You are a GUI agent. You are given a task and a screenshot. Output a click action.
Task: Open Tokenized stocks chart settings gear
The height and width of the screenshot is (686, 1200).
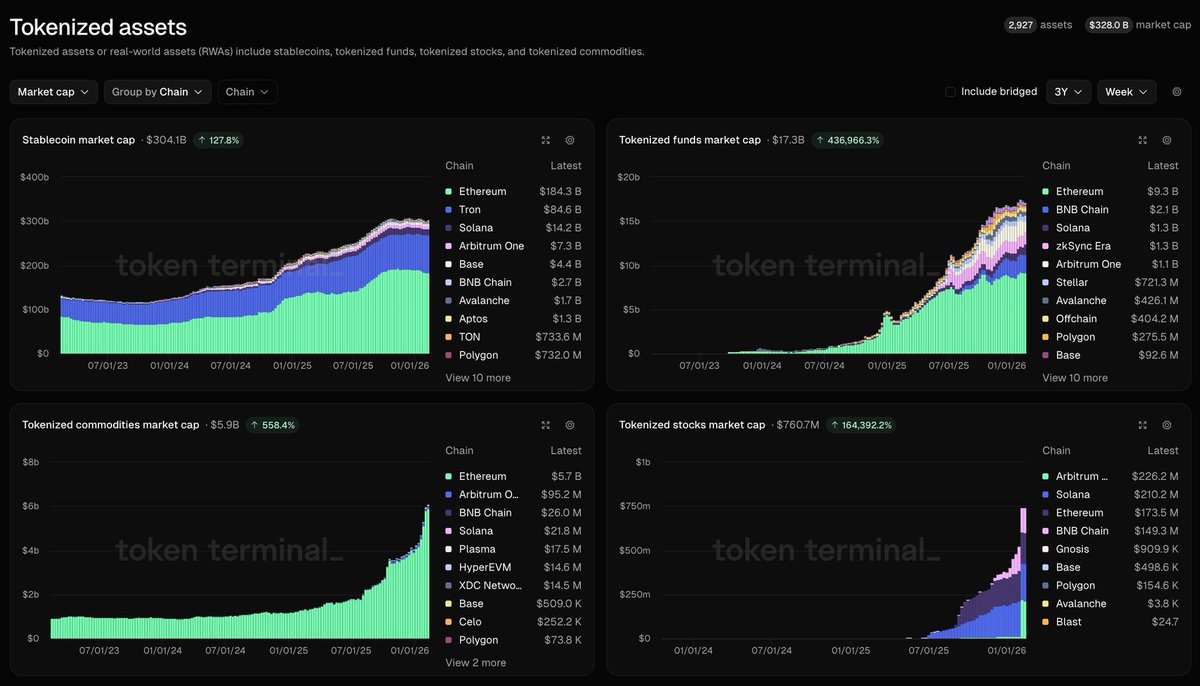click(x=1167, y=425)
